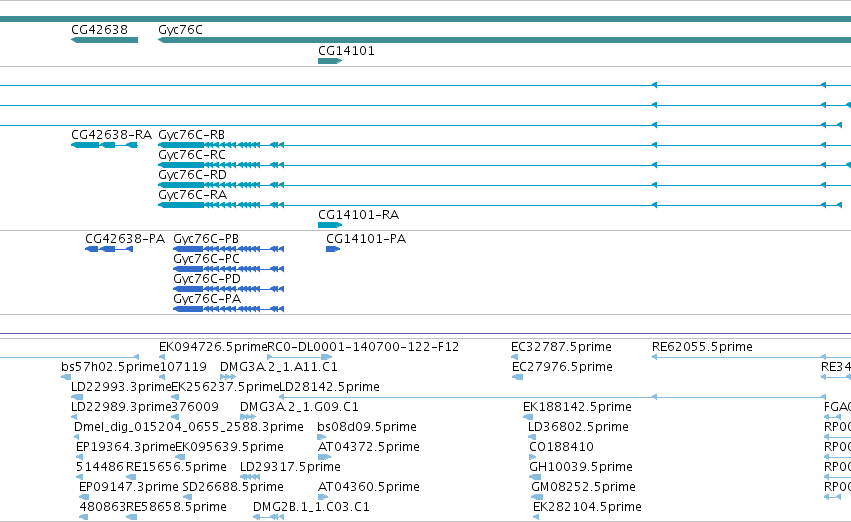Select EST label LD22993.3prime
The image size is (851, 522).
coord(121,387)
